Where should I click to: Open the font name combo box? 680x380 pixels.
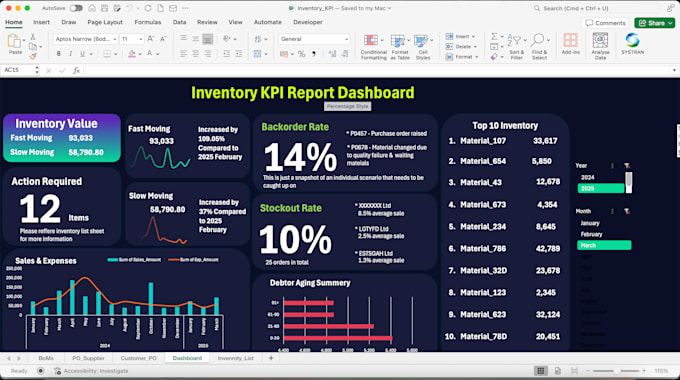pyautogui.click(x=85, y=39)
